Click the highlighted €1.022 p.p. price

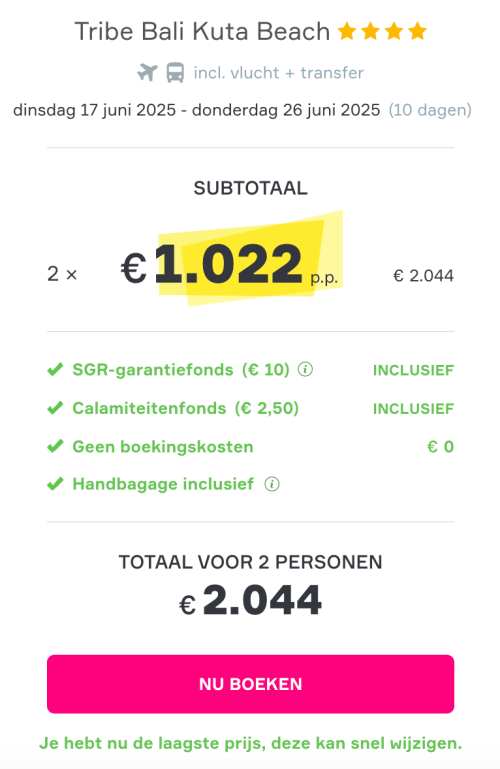pos(230,265)
